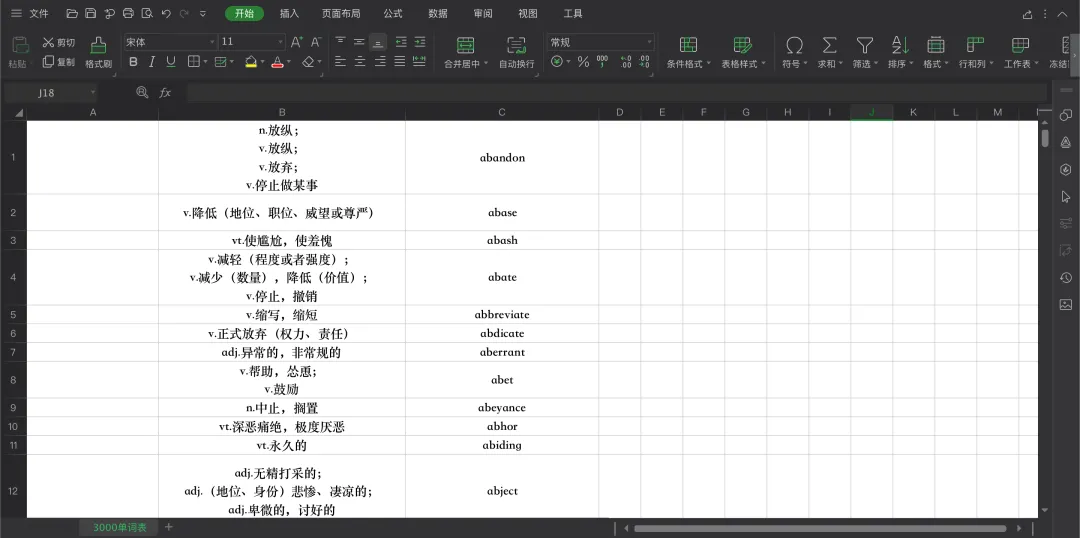Add a new sheet with plus button
This screenshot has height=538, width=1080.
169,527
